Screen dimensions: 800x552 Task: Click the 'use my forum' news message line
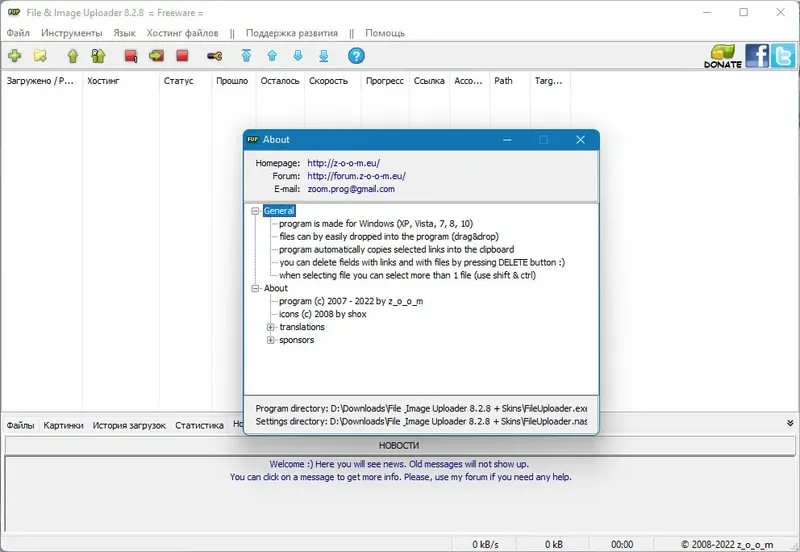click(x=401, y=477)
